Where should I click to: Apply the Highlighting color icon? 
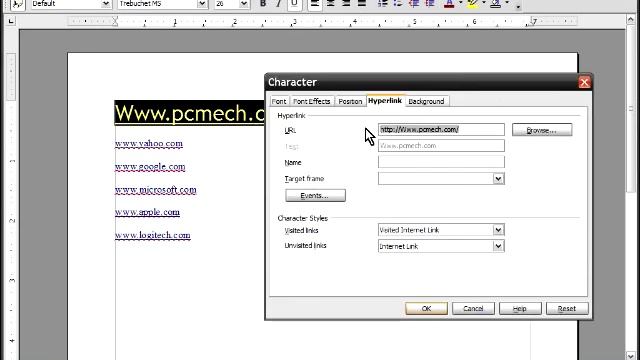point(472,4)
